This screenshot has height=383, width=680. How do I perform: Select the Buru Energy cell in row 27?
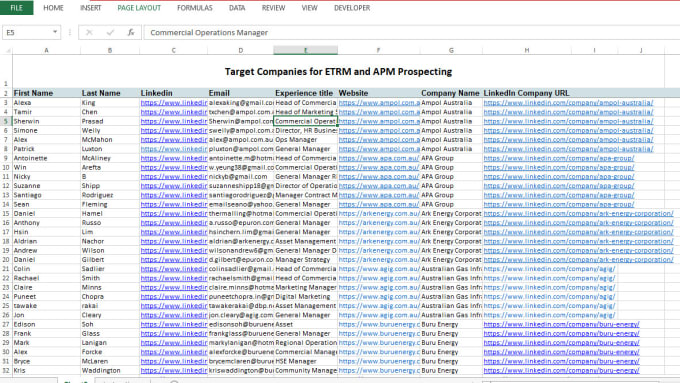pyautogui.click(x=451, y=324)
